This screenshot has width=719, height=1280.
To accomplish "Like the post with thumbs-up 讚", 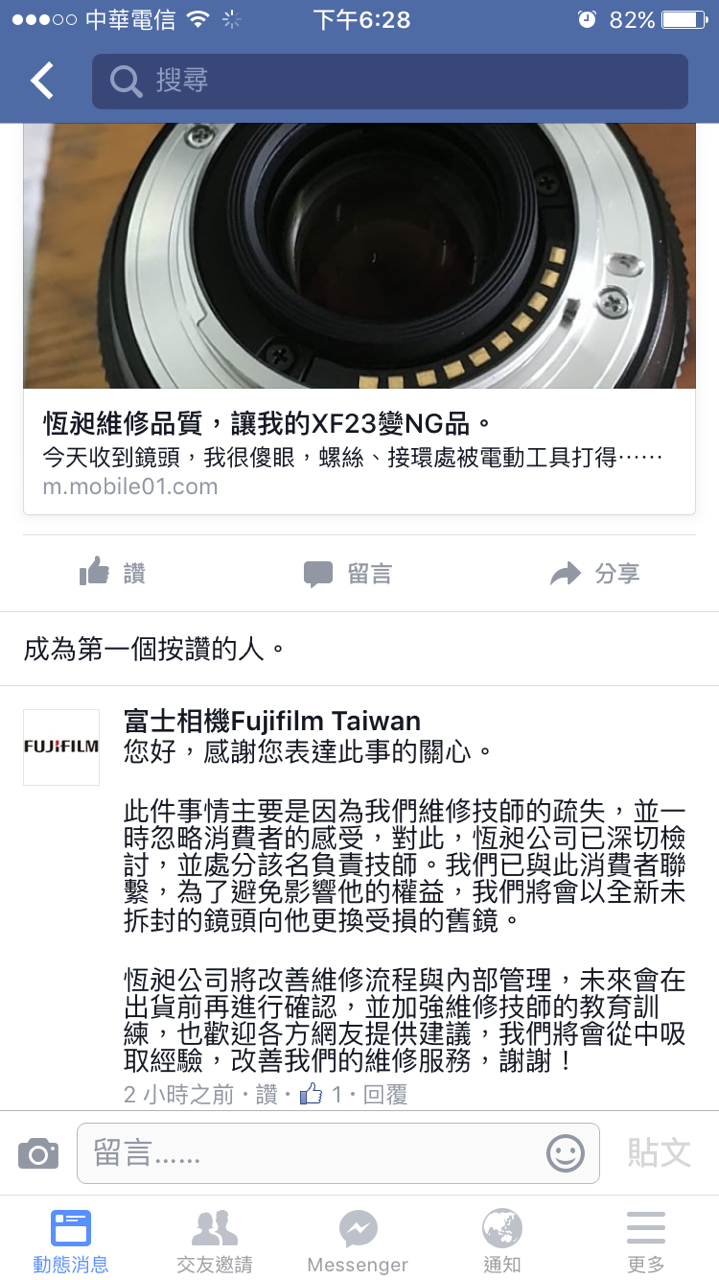I will [112, 573].
